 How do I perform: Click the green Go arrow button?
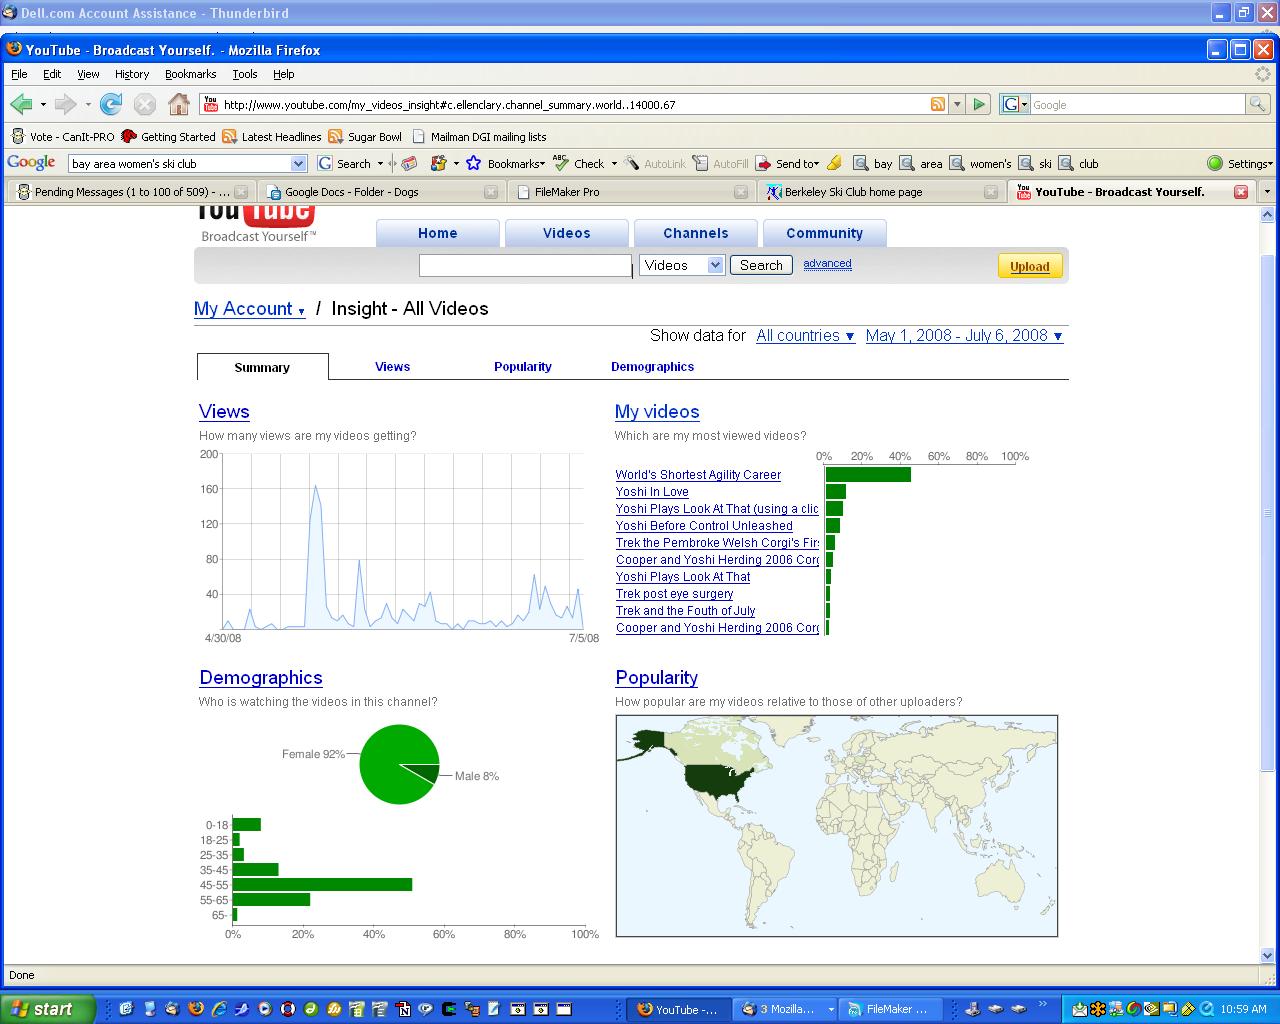(x=979, y=104)
